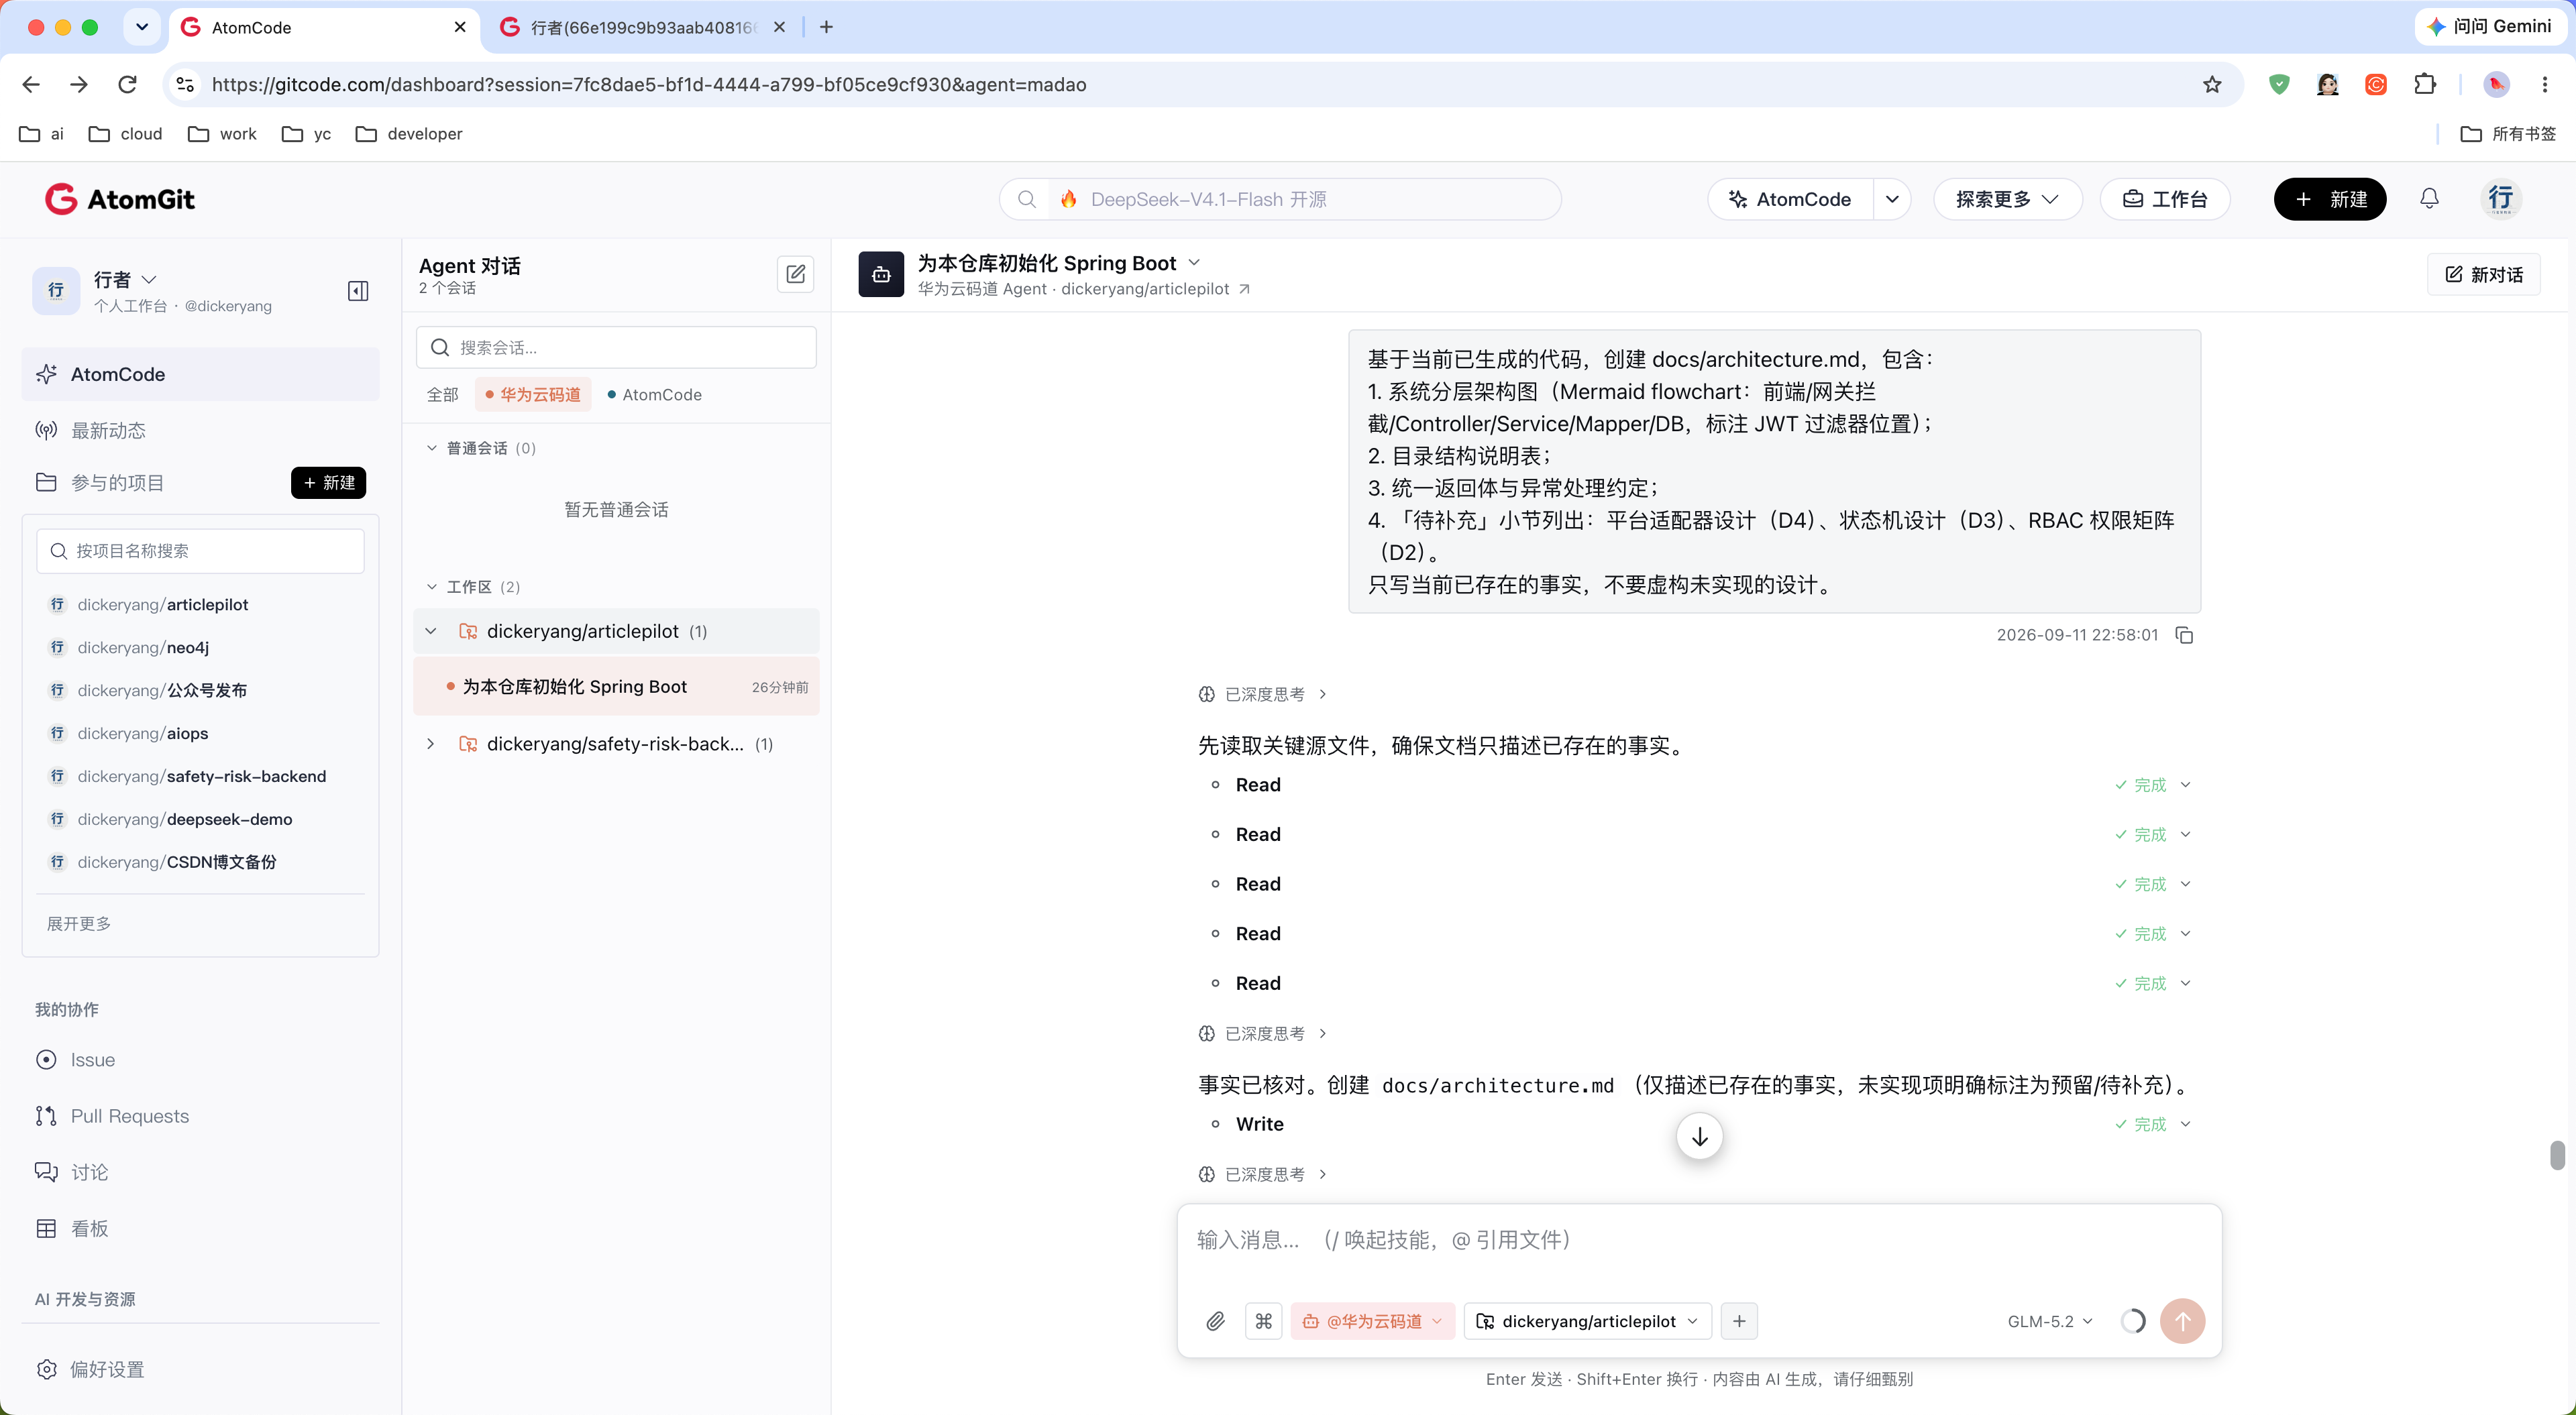Change the GLM-5.2 model selection

point(2050,1321)
